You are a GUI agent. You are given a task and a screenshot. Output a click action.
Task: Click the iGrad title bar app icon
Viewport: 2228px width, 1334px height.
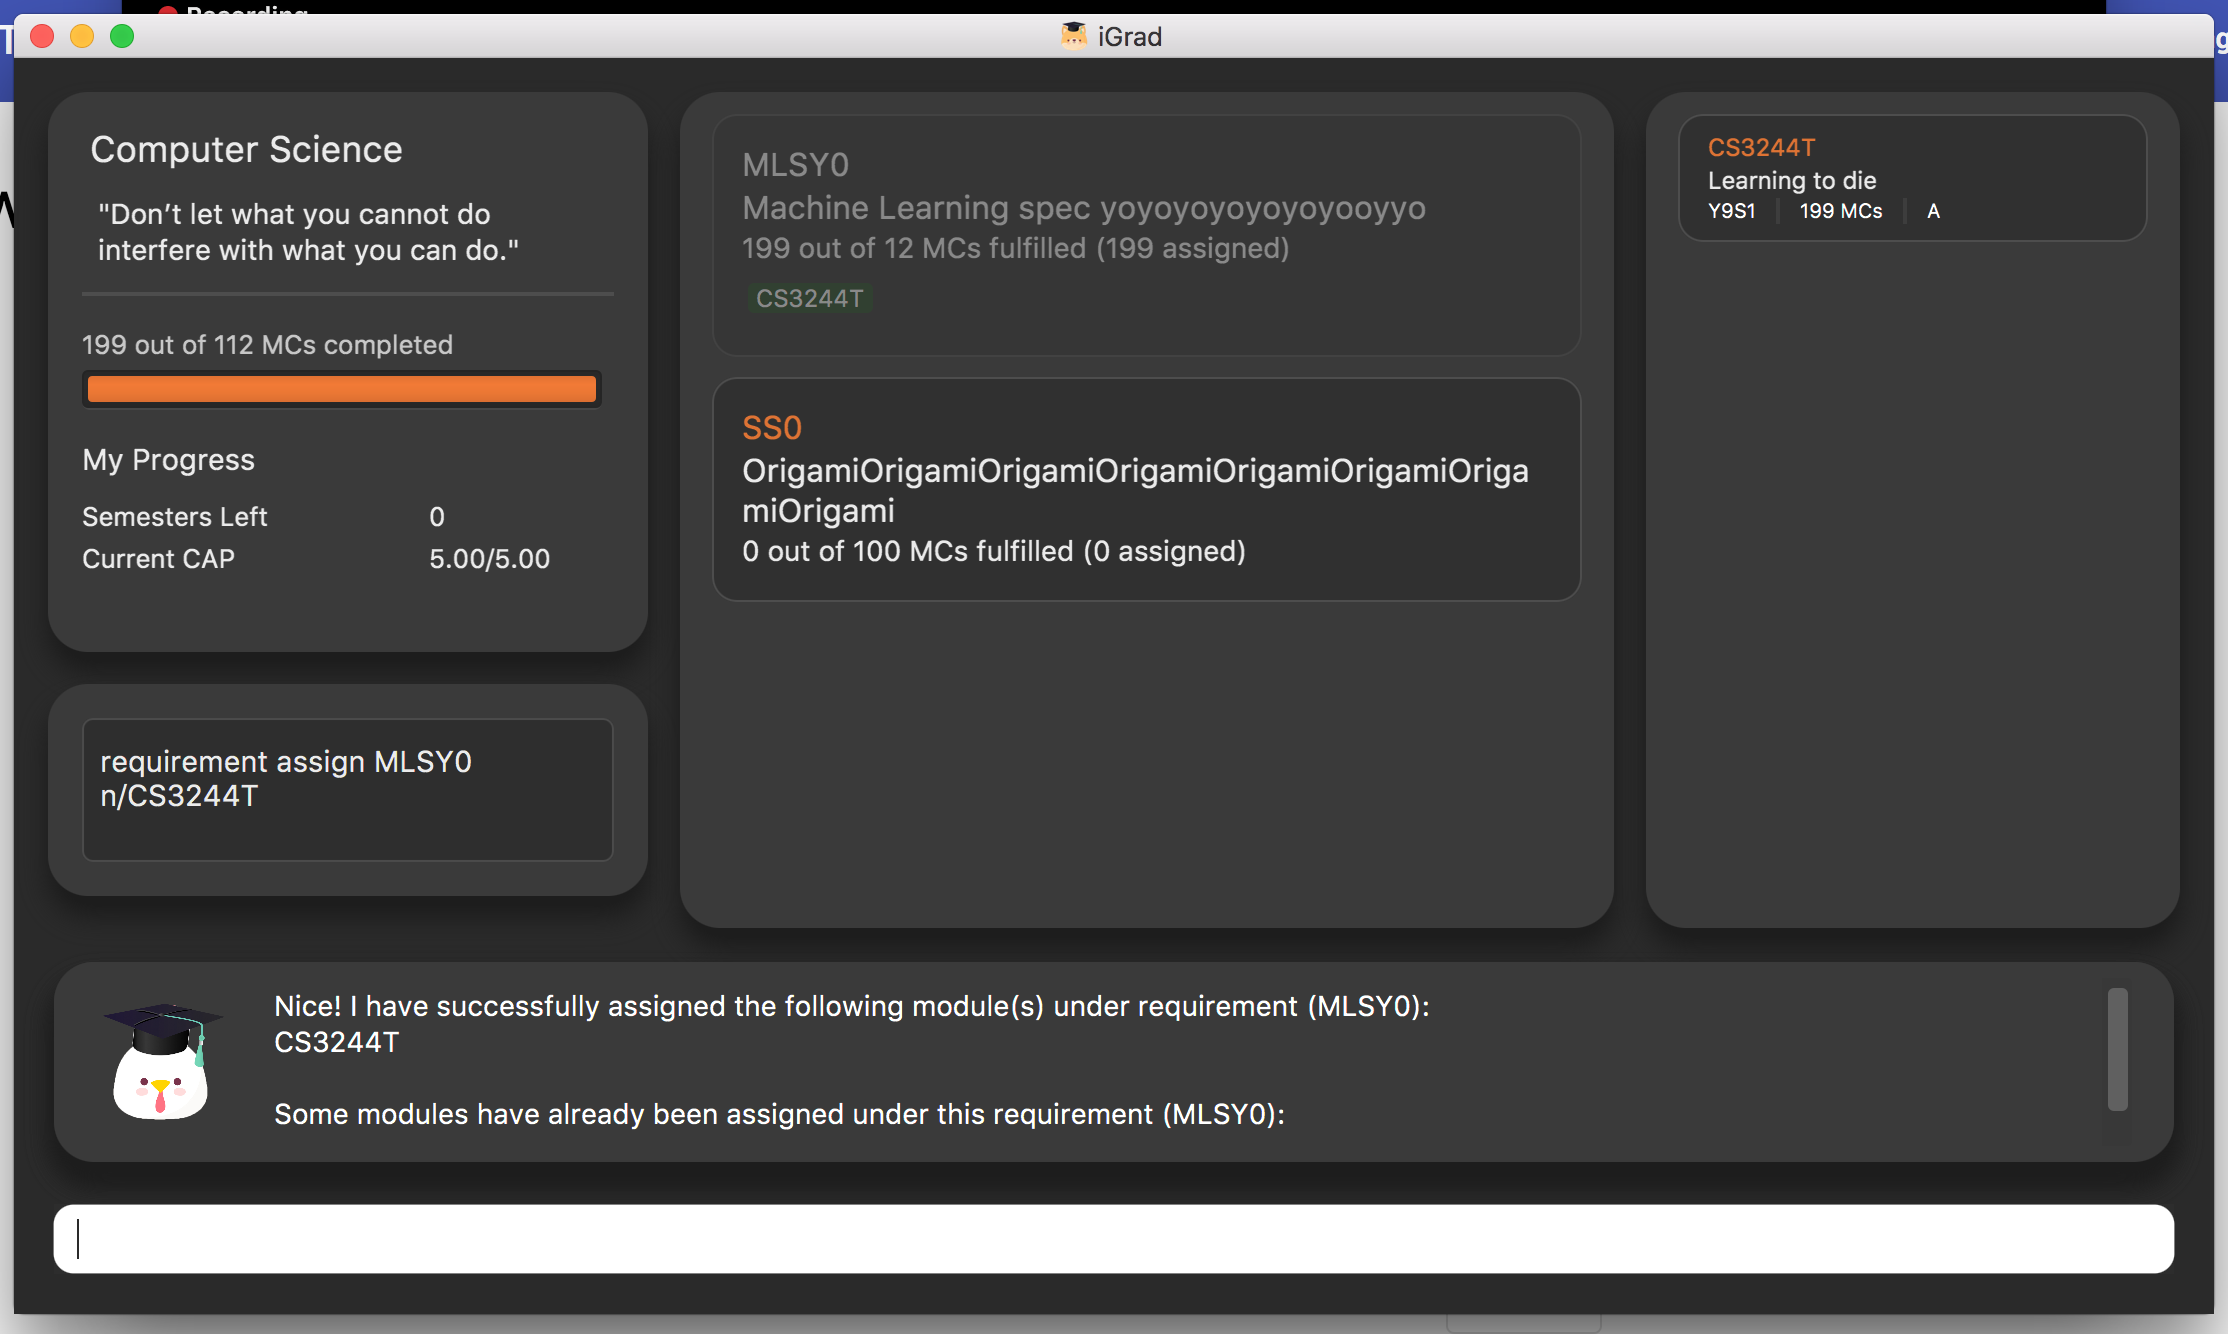[x=1073, y=36]
